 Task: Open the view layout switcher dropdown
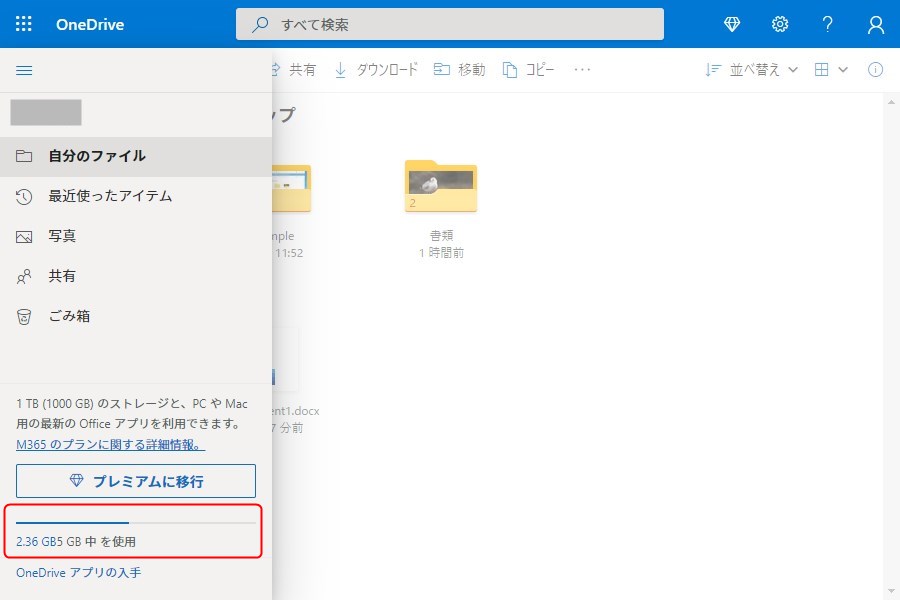coord(831,70)
